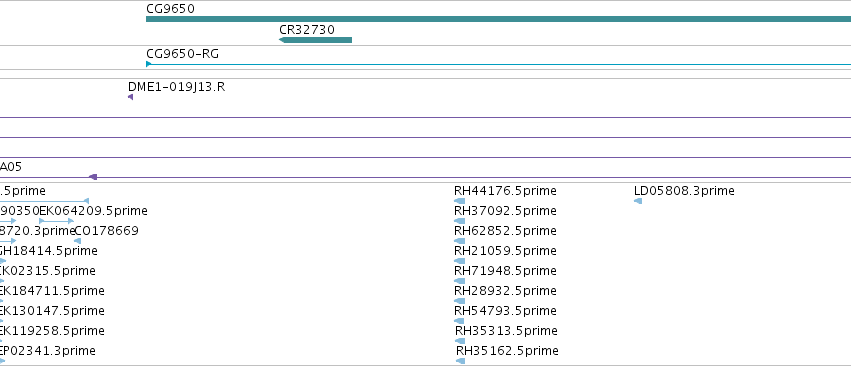The width and height of the screenshot is (851, 366).
Task: Click the CR32730 gene feature arrow
Action: pos(315,40)
